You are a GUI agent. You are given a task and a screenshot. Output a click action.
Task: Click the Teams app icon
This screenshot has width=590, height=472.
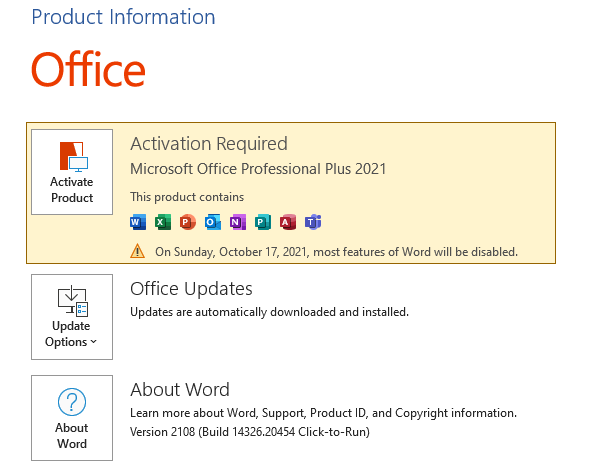[313, 222]
